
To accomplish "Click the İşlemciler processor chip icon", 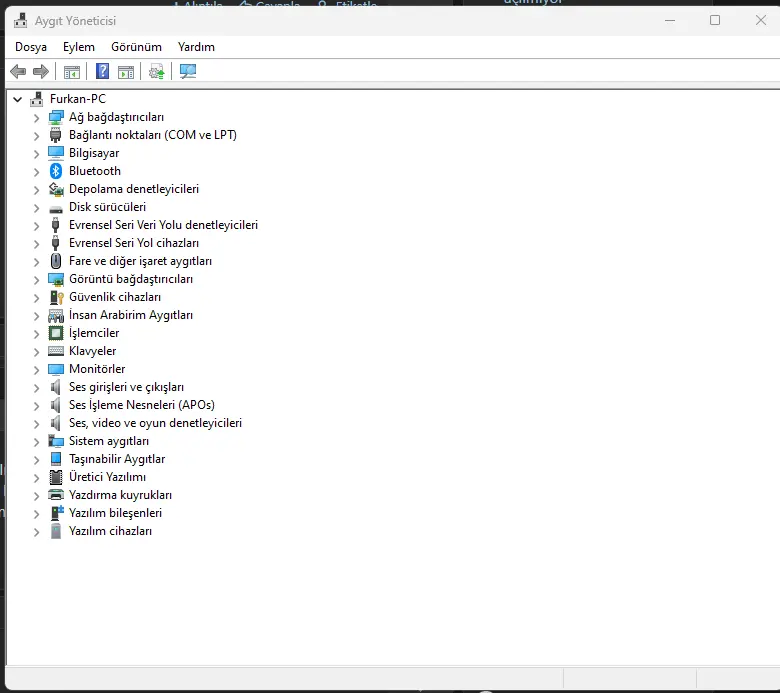I will click(56, 333).
